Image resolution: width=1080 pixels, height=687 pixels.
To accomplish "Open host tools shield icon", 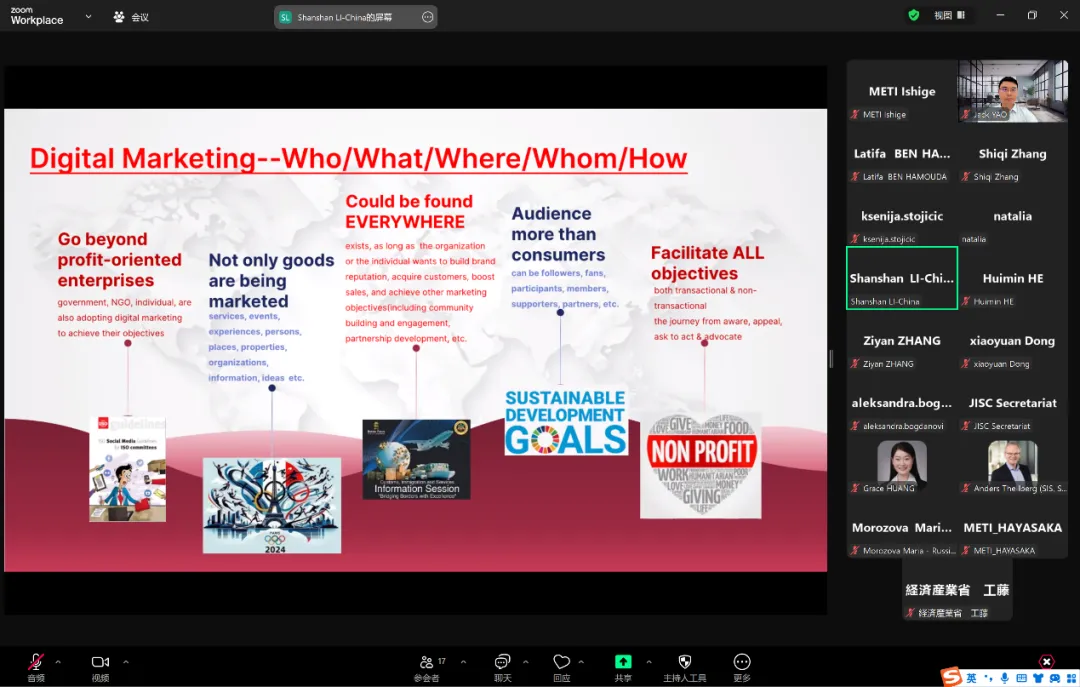I will click(x=685, y=666).
